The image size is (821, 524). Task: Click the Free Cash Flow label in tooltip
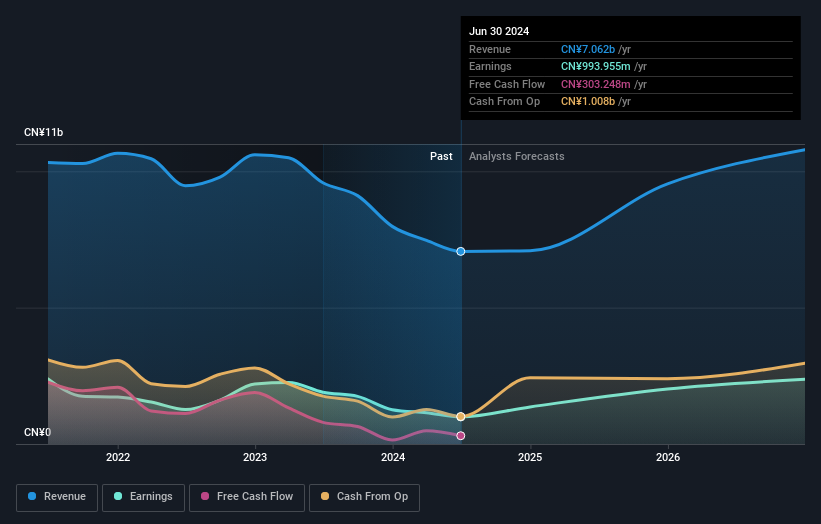[507, 84]
